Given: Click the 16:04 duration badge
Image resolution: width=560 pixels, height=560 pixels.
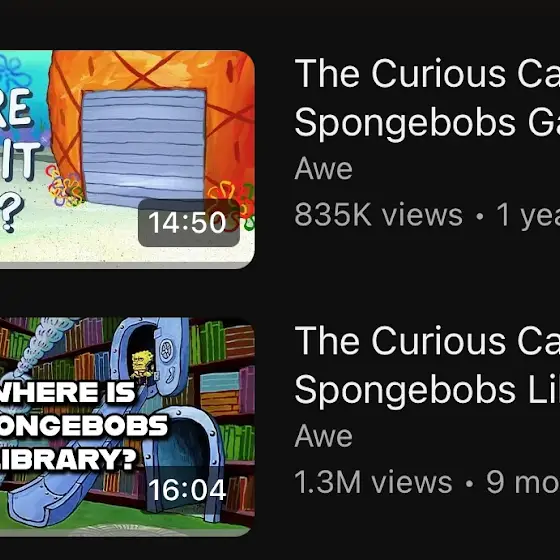Looking at the screenshot, I should [x=187, y=490].
